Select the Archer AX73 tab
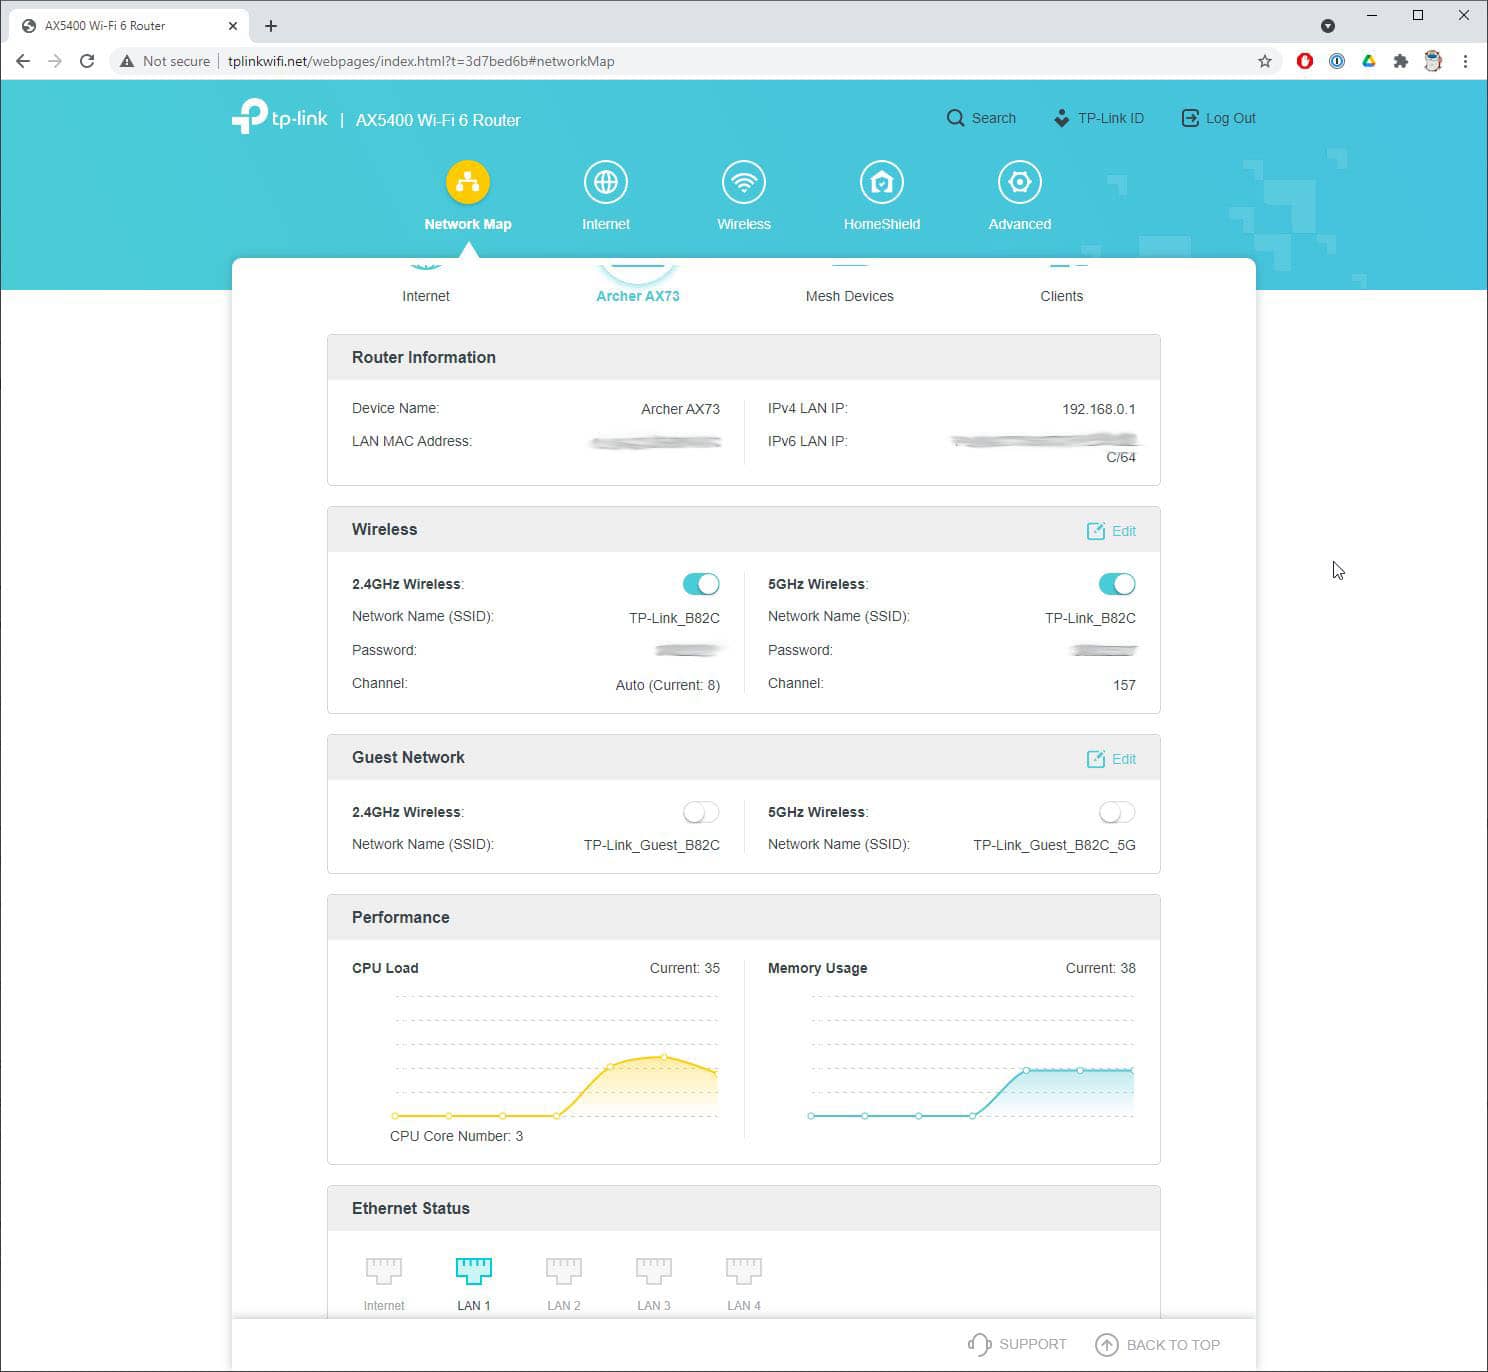 (638, 296)
